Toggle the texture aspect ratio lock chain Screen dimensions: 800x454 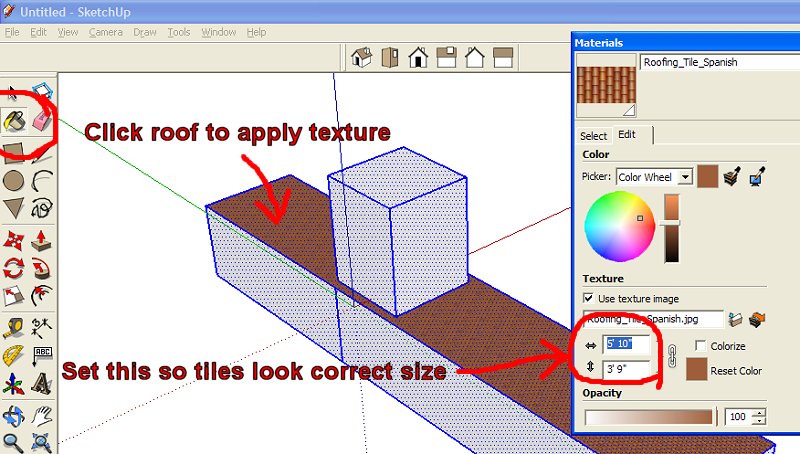(x=673, y=357)
